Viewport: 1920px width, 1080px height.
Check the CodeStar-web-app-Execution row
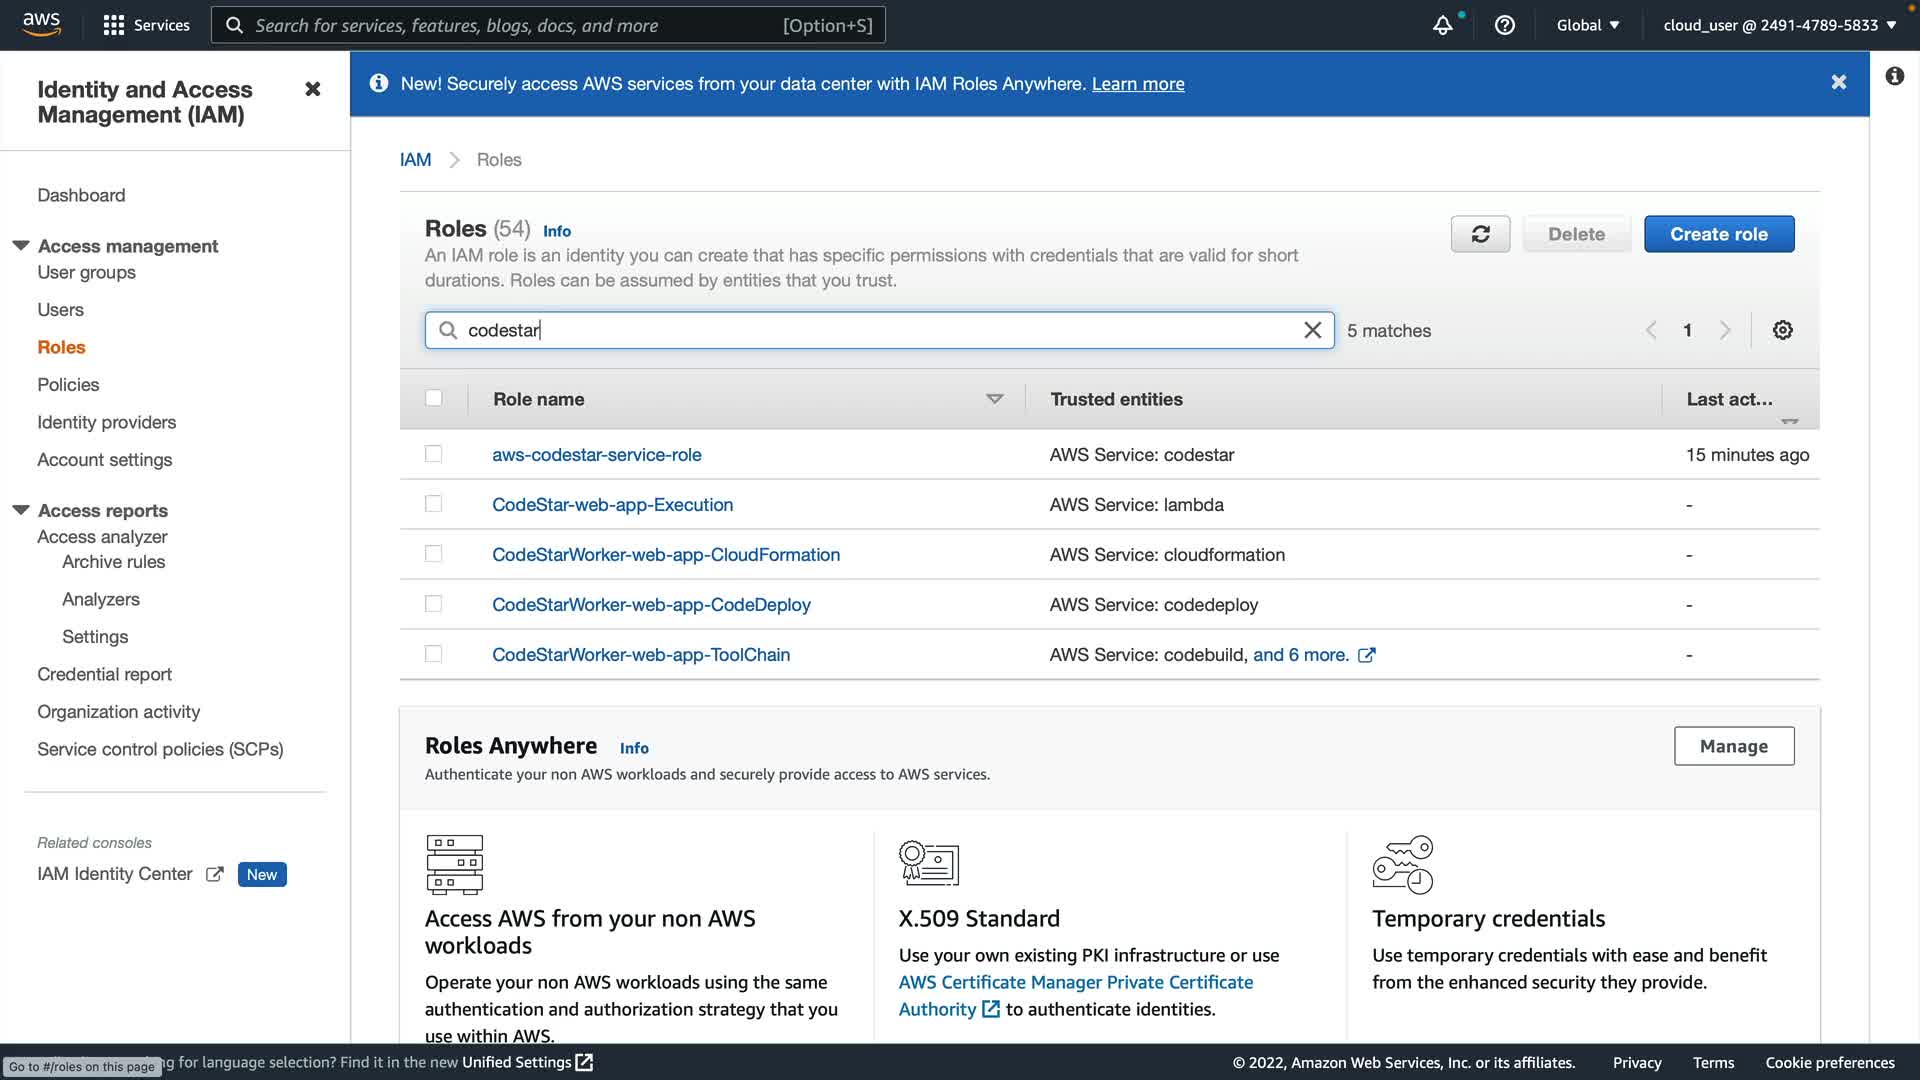433,504
